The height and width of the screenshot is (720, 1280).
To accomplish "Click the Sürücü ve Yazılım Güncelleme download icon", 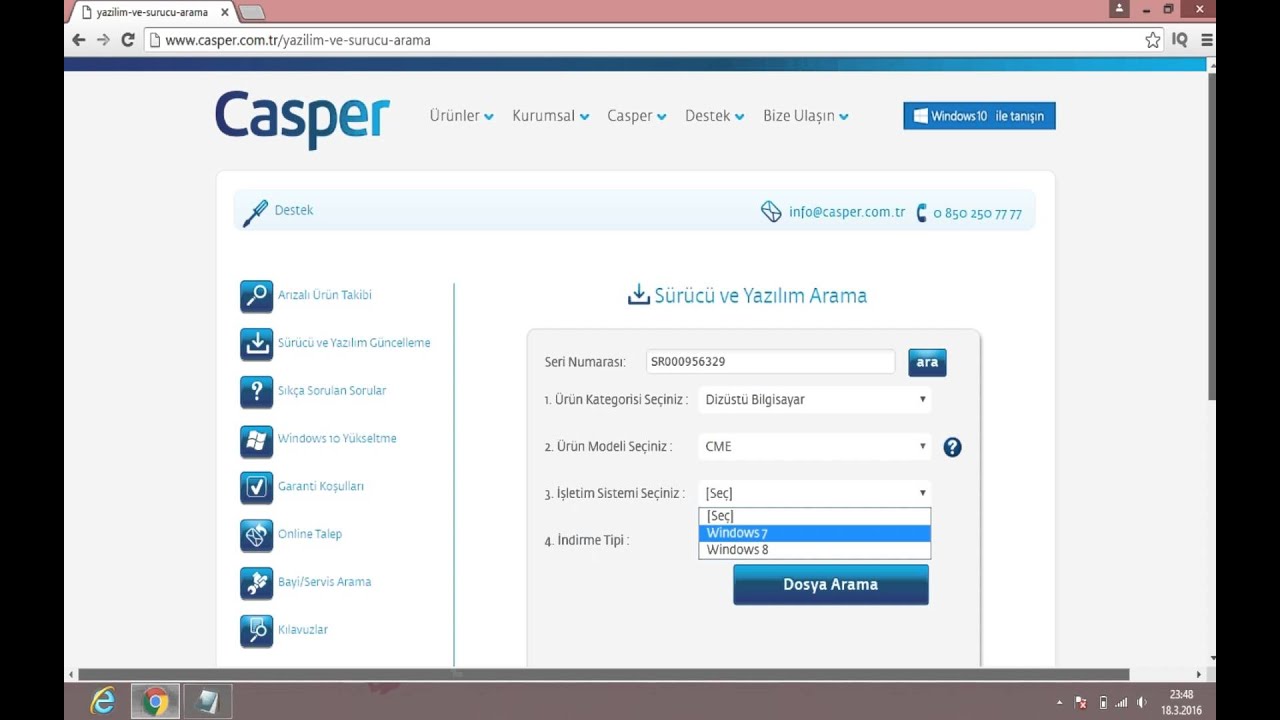I will coord(257,344).
